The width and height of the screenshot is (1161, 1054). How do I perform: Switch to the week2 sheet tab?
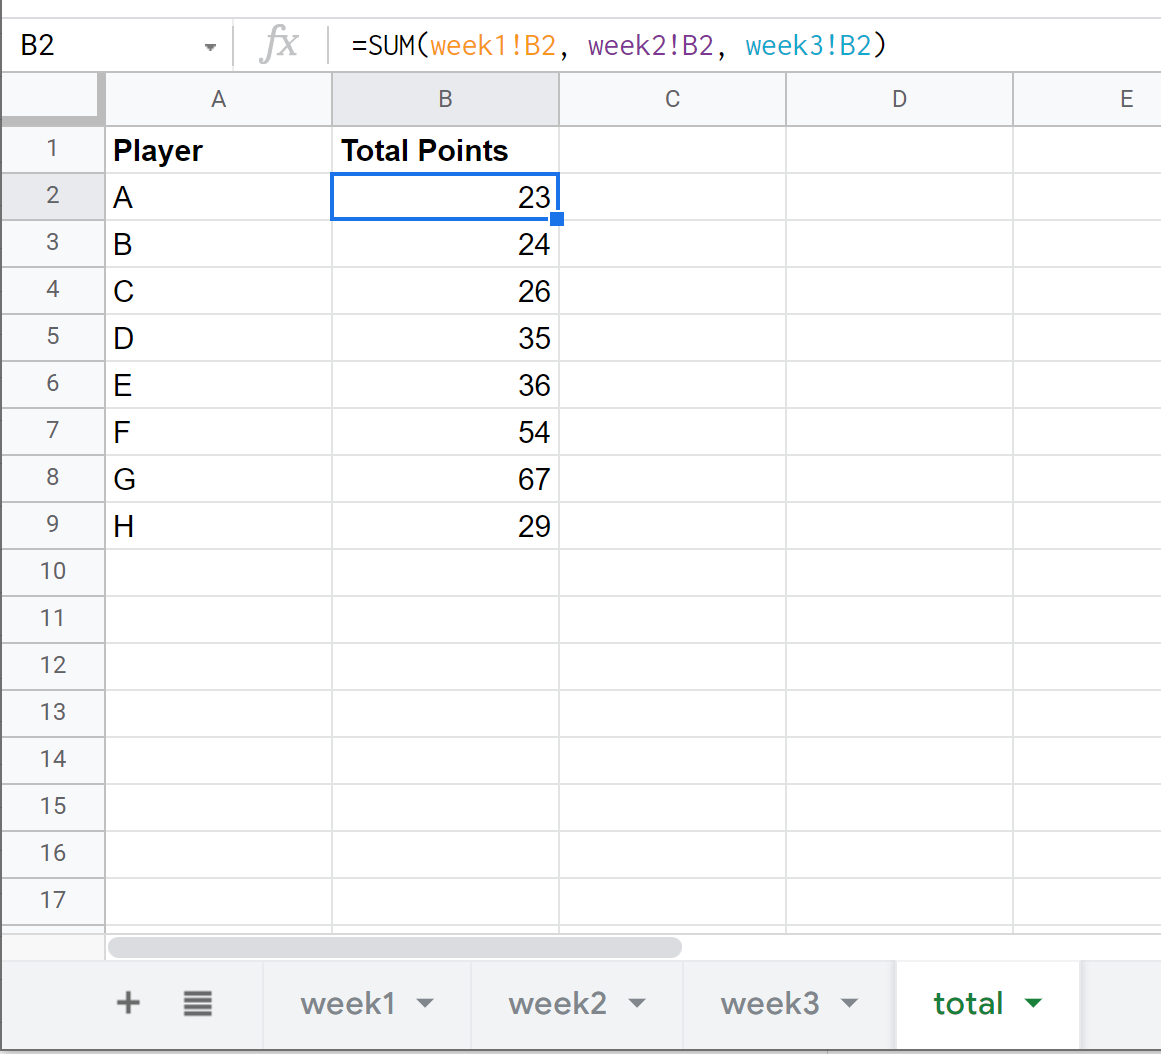(558, 1003)
